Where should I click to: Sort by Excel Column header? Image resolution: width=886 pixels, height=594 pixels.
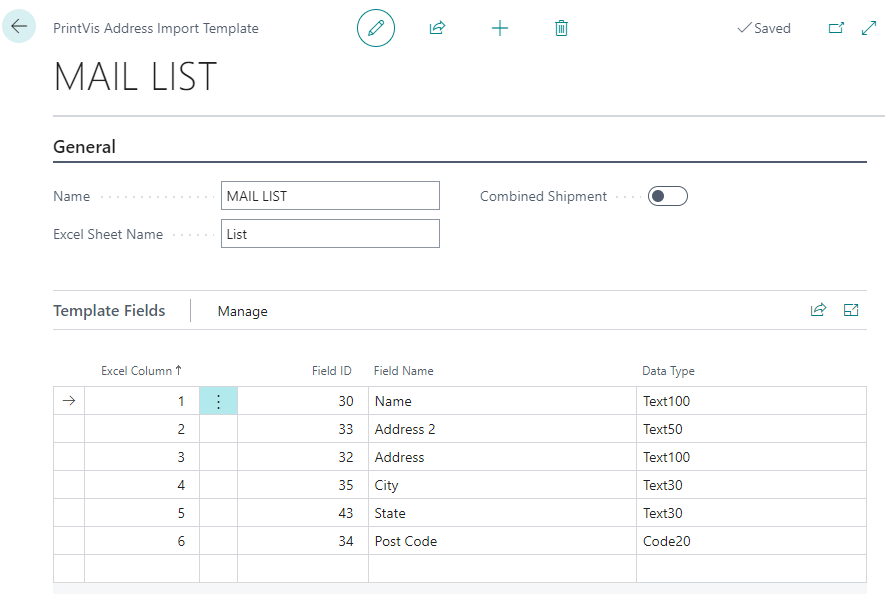(141, 371)
